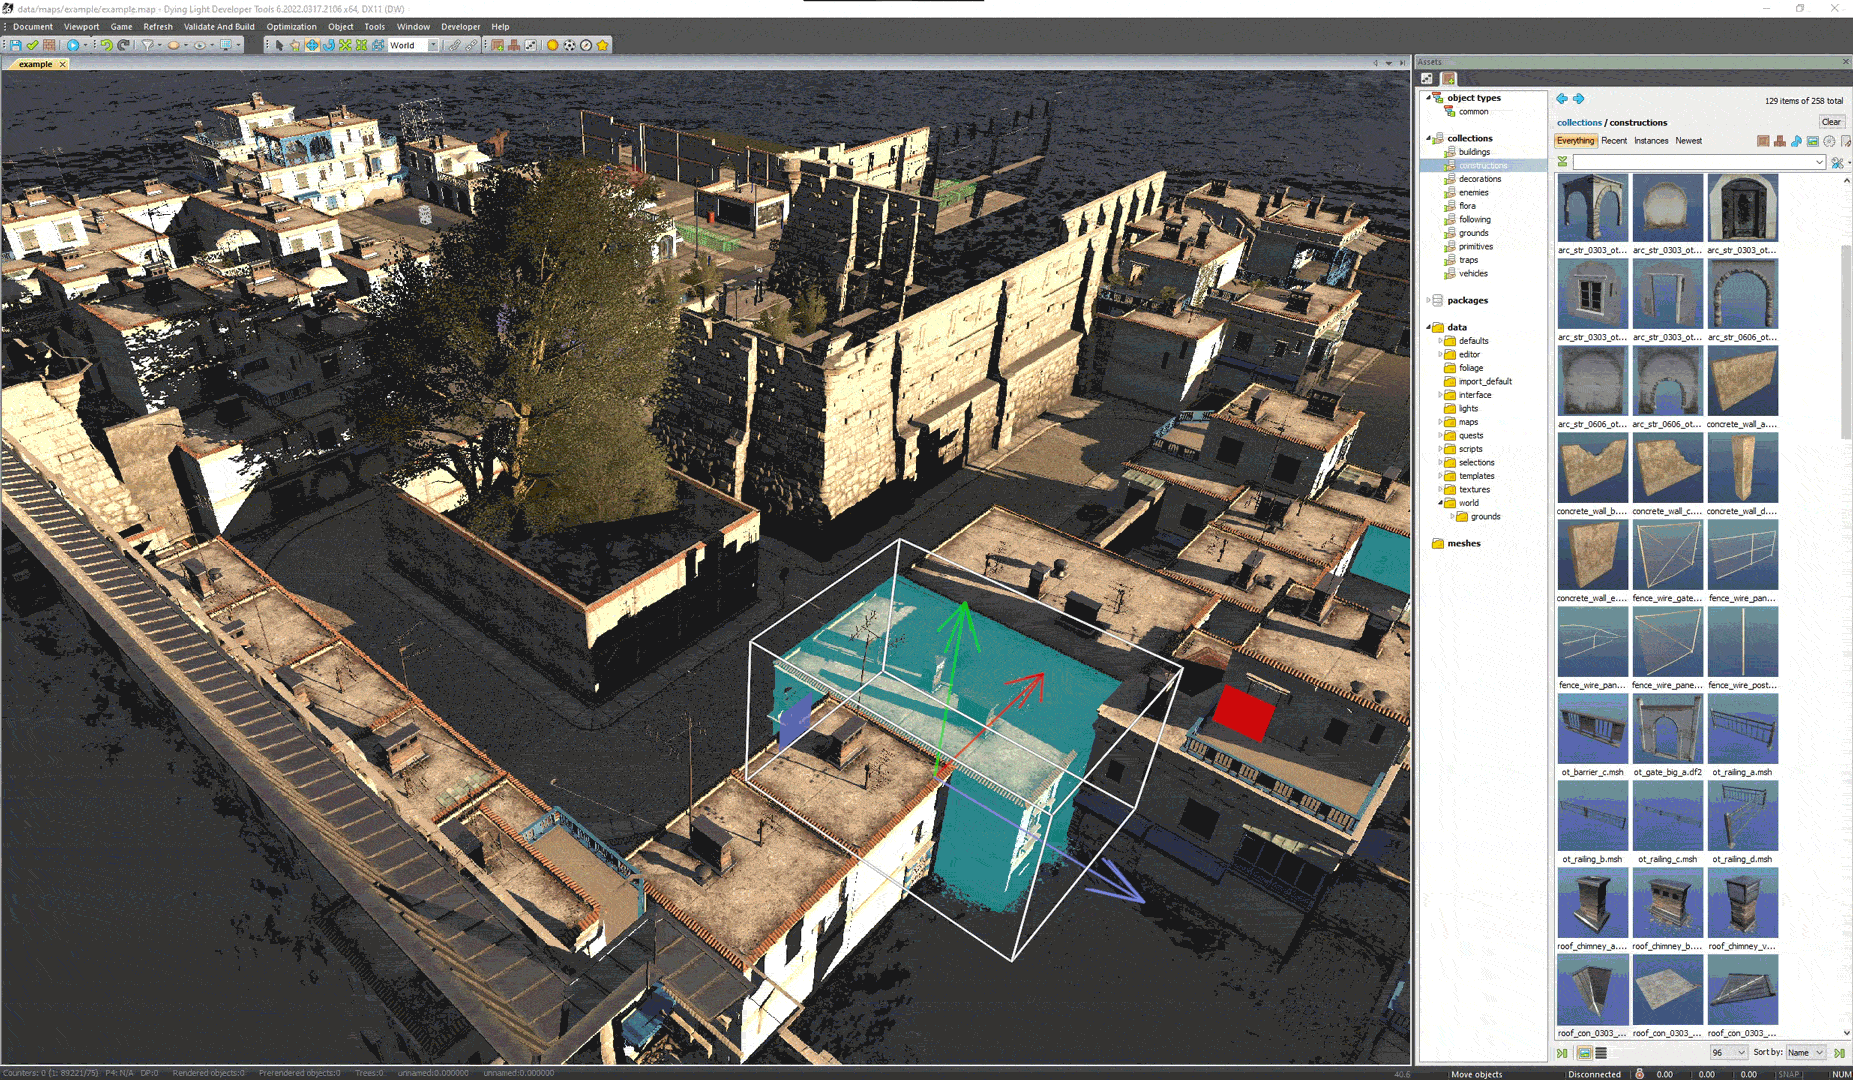Filter assets by image picture icon
The image size is (1853, 1080).
[1813, 141]
